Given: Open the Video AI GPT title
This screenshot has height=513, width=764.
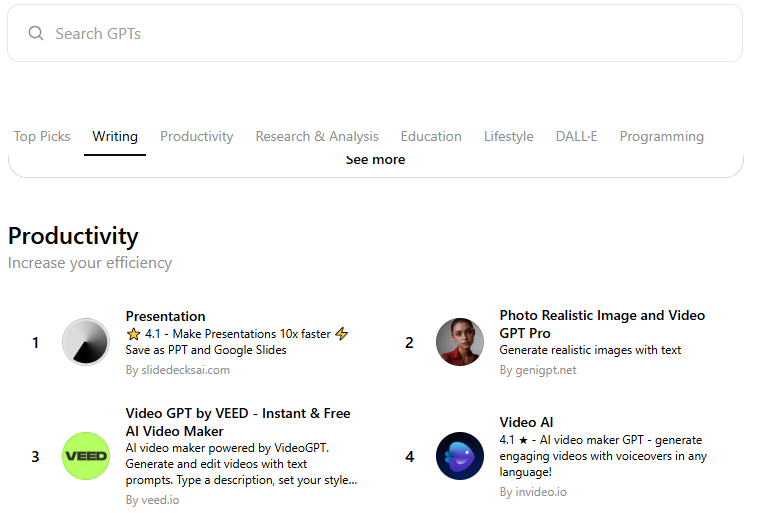Looking at the screenshot, I should tap(526, 422).
